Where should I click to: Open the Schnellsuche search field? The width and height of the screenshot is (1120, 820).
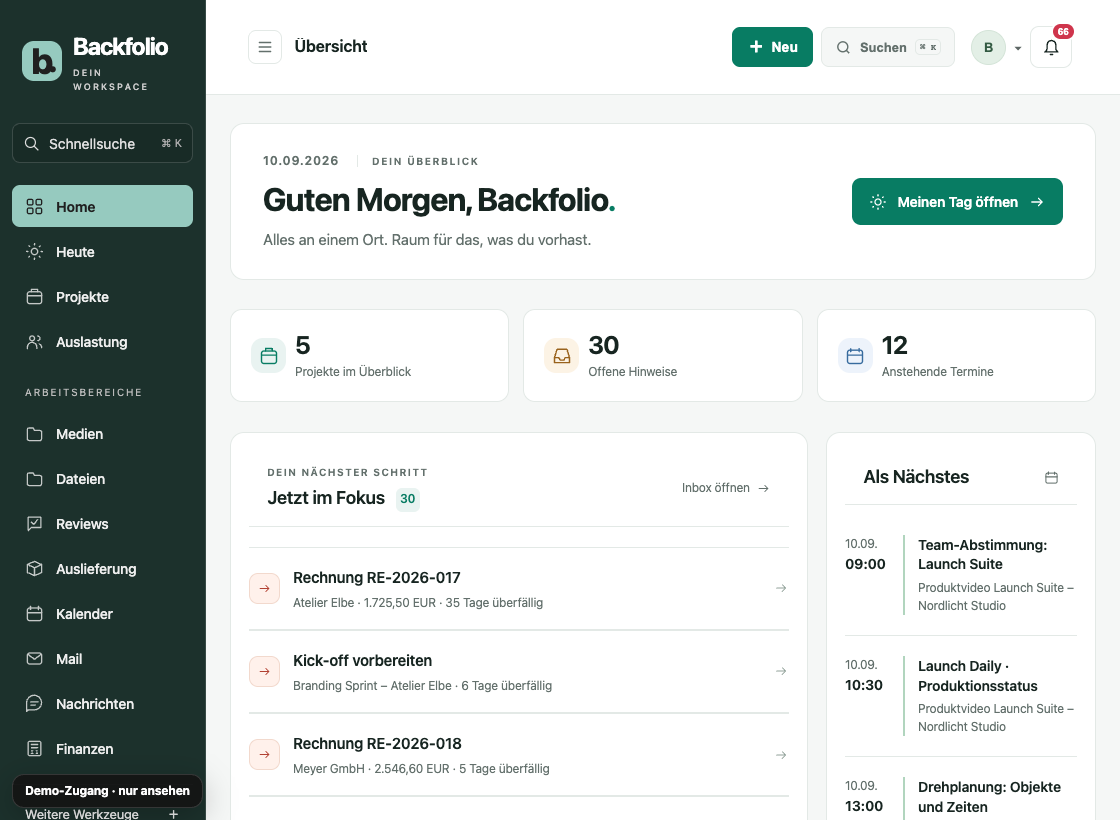[102, 144]
